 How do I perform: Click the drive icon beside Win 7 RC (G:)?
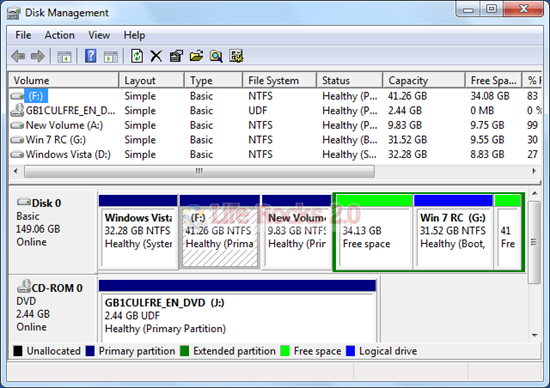point(17,140)
